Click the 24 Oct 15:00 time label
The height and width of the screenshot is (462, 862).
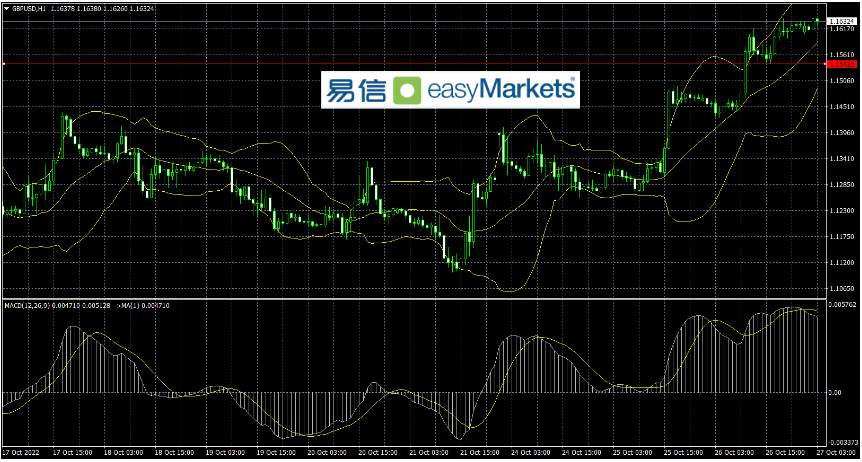[x=581, y=452]
